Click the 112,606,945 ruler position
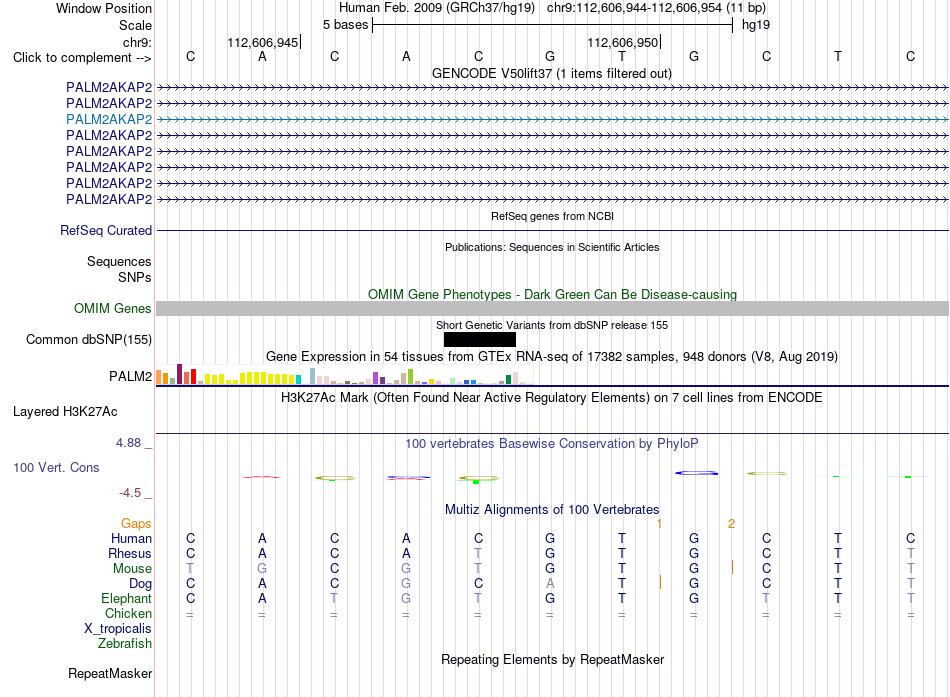Screen dimensions: 950x697 [263, 42]
